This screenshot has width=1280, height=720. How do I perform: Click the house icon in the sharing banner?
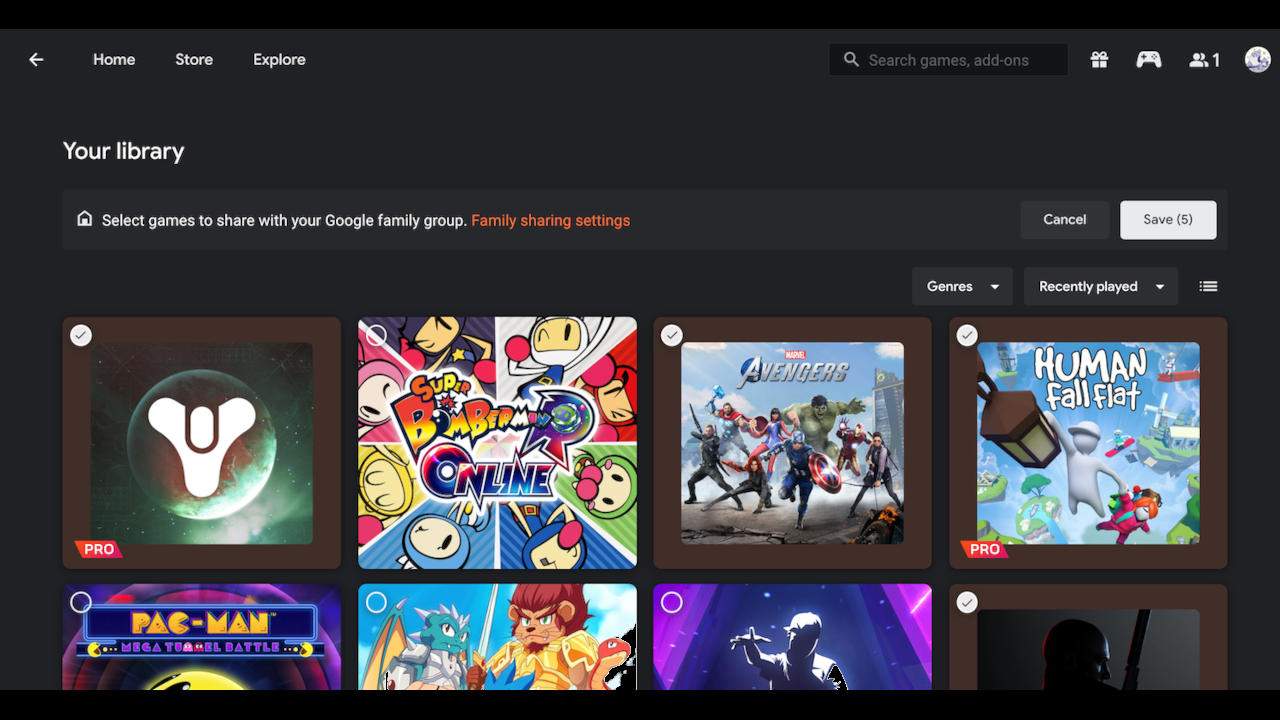click(84, 219)
